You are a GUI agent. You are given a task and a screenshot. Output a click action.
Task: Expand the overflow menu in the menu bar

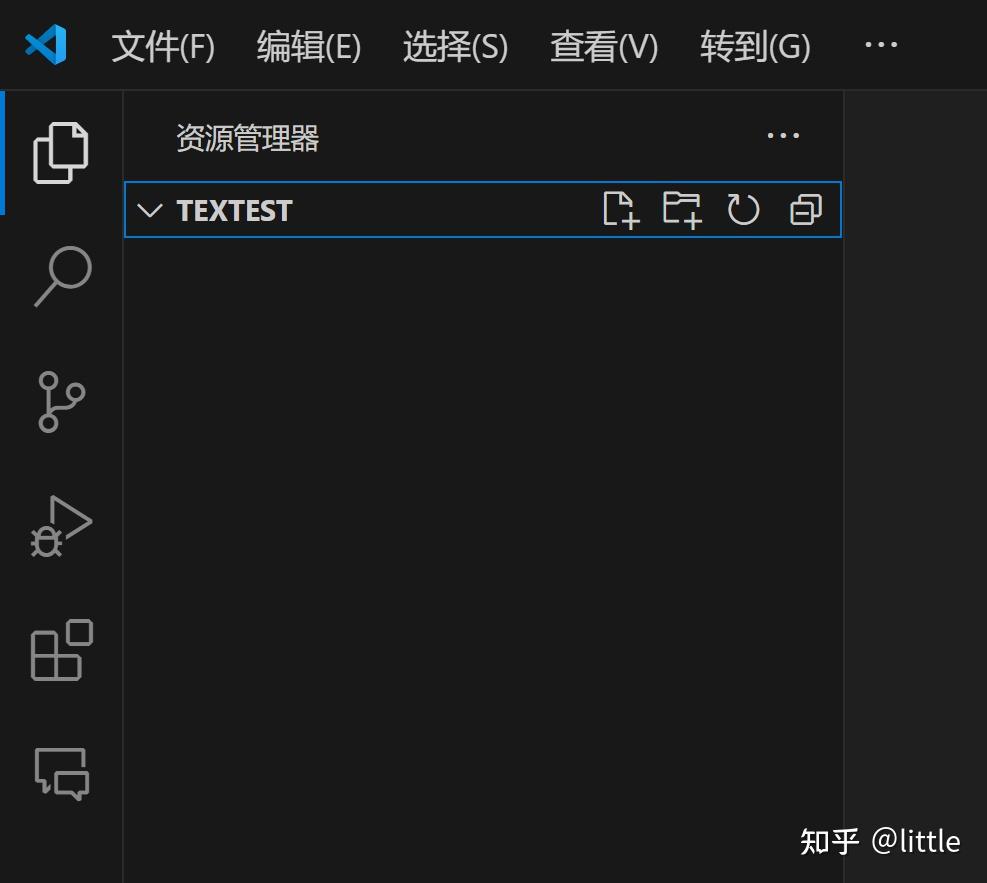(879, 45)
